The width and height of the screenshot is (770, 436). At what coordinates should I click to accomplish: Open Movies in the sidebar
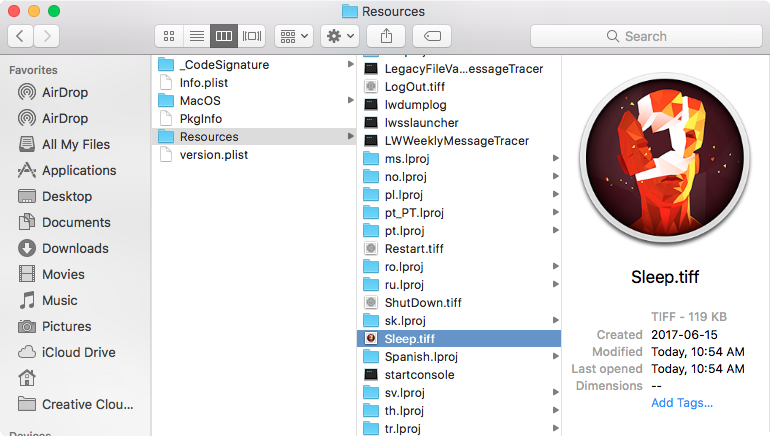click(51, 274)
